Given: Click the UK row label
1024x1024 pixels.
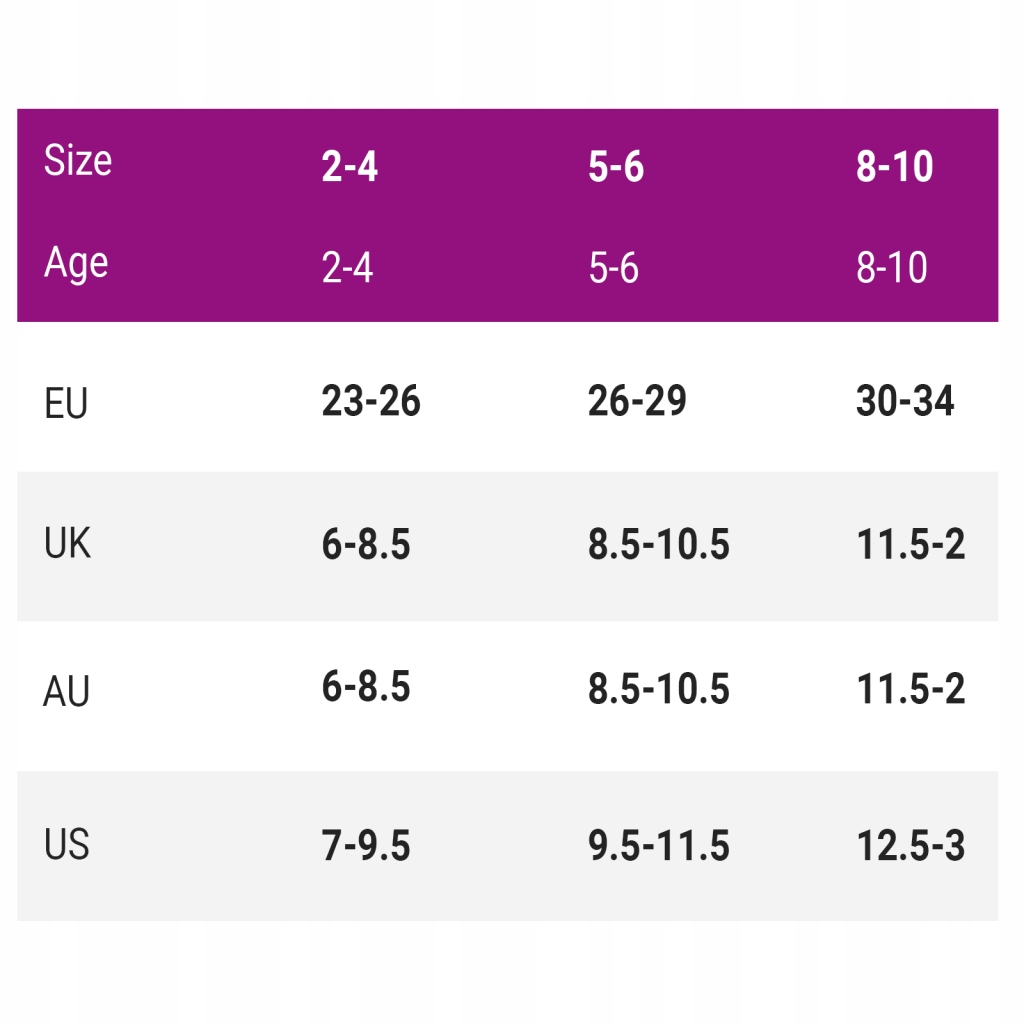Looking at the screenshot, I should pyautogui.click(x=68, y=544).
